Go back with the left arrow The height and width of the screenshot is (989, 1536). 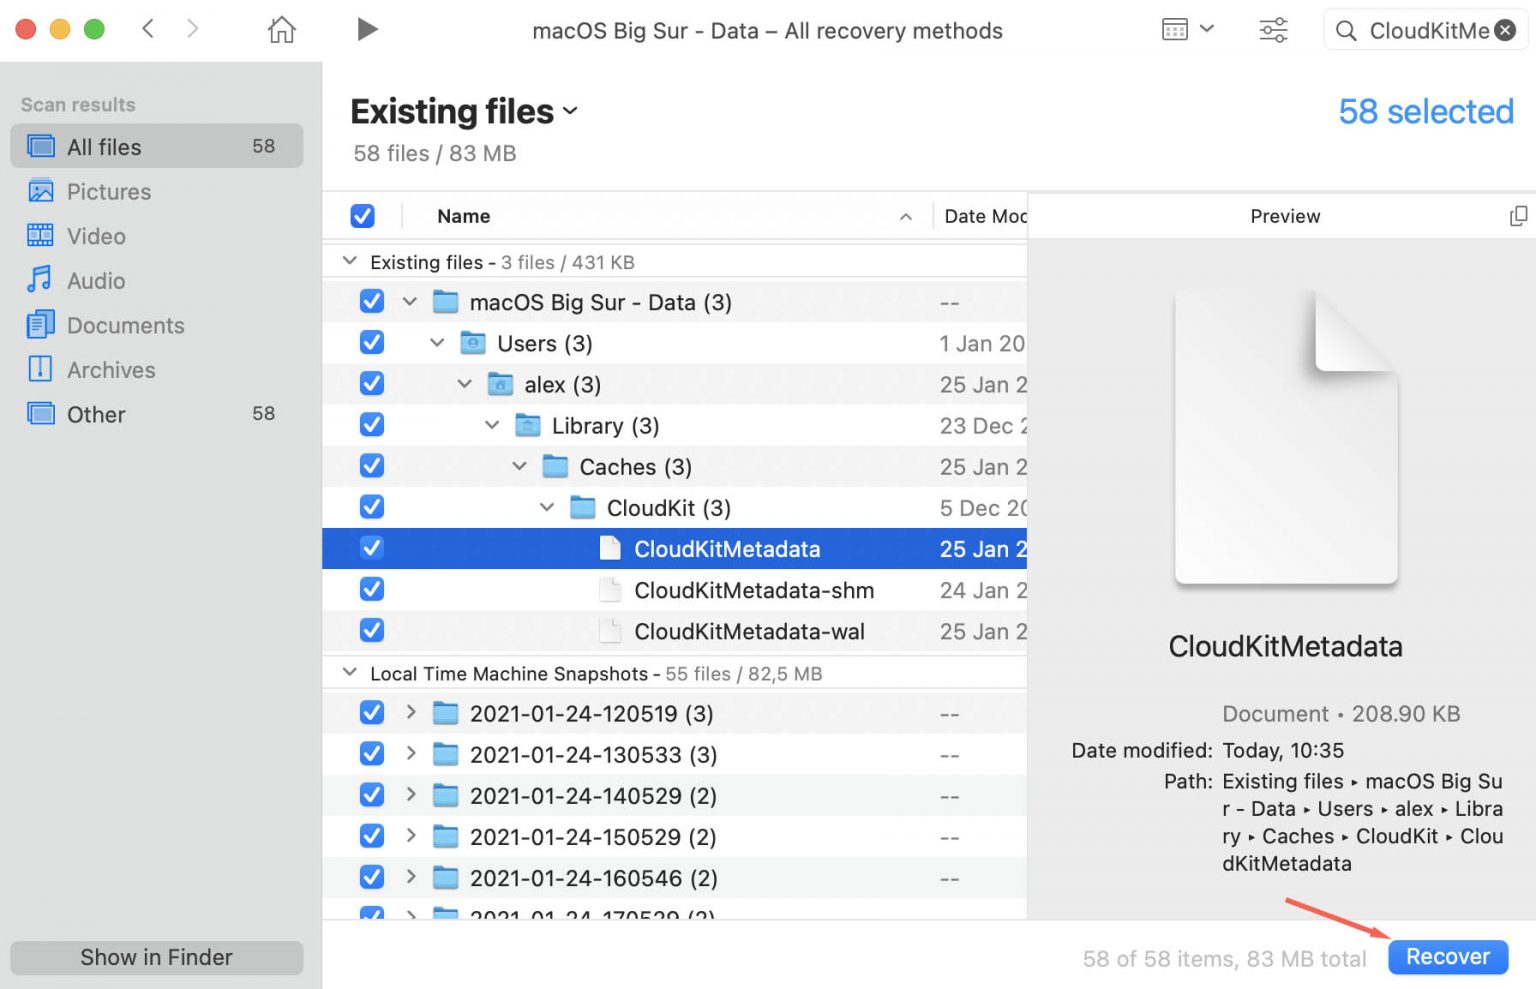(x=148, y=29)
